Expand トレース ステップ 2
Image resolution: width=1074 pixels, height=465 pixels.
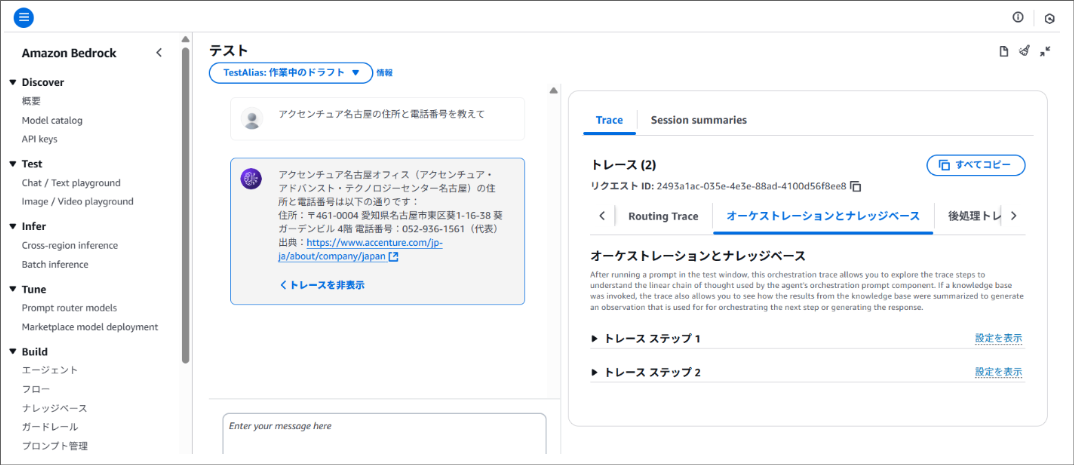595,373
